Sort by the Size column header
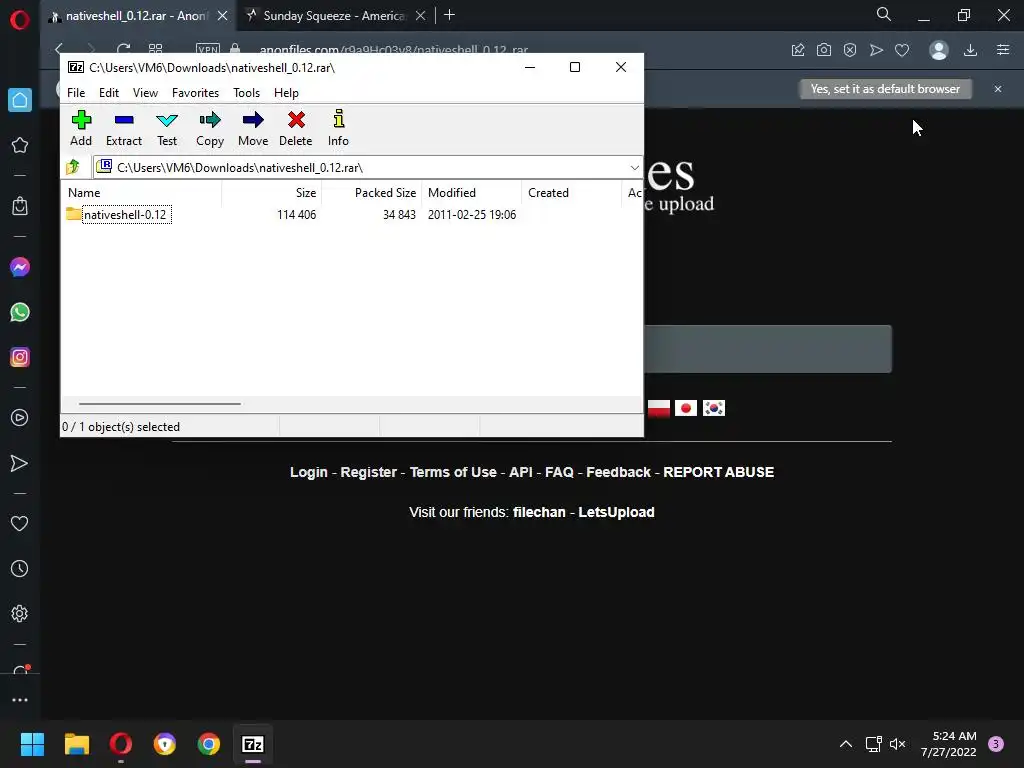The width and height of the screenshot is (1024, 768). click(x=272, y=193)
